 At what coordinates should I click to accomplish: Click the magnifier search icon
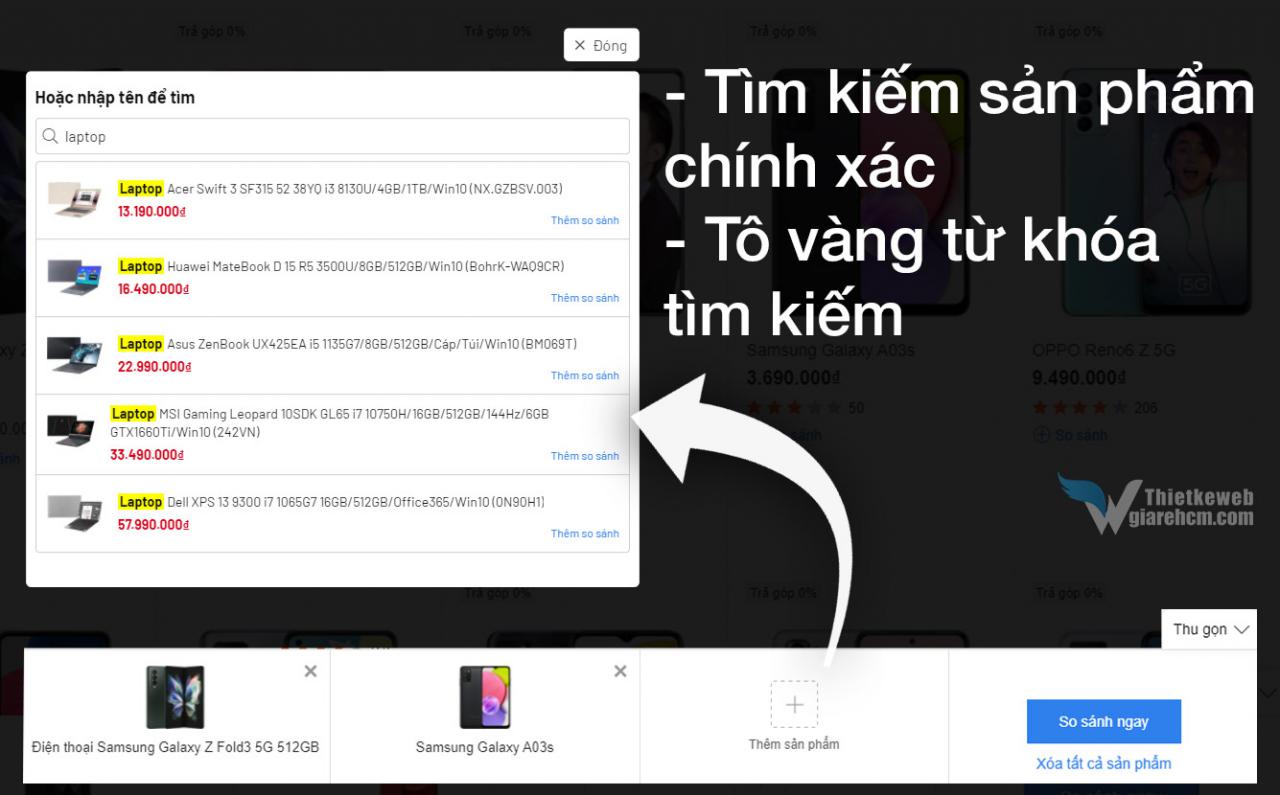pyautogui.click(x=50, y=137)
